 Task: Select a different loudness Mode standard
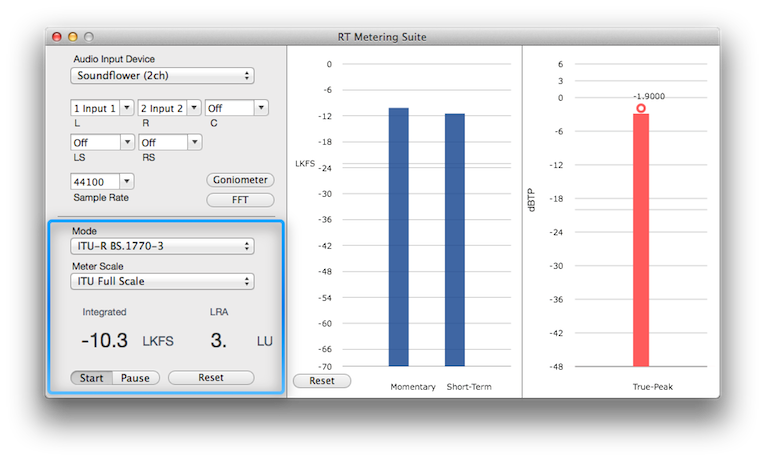(162, 246)
